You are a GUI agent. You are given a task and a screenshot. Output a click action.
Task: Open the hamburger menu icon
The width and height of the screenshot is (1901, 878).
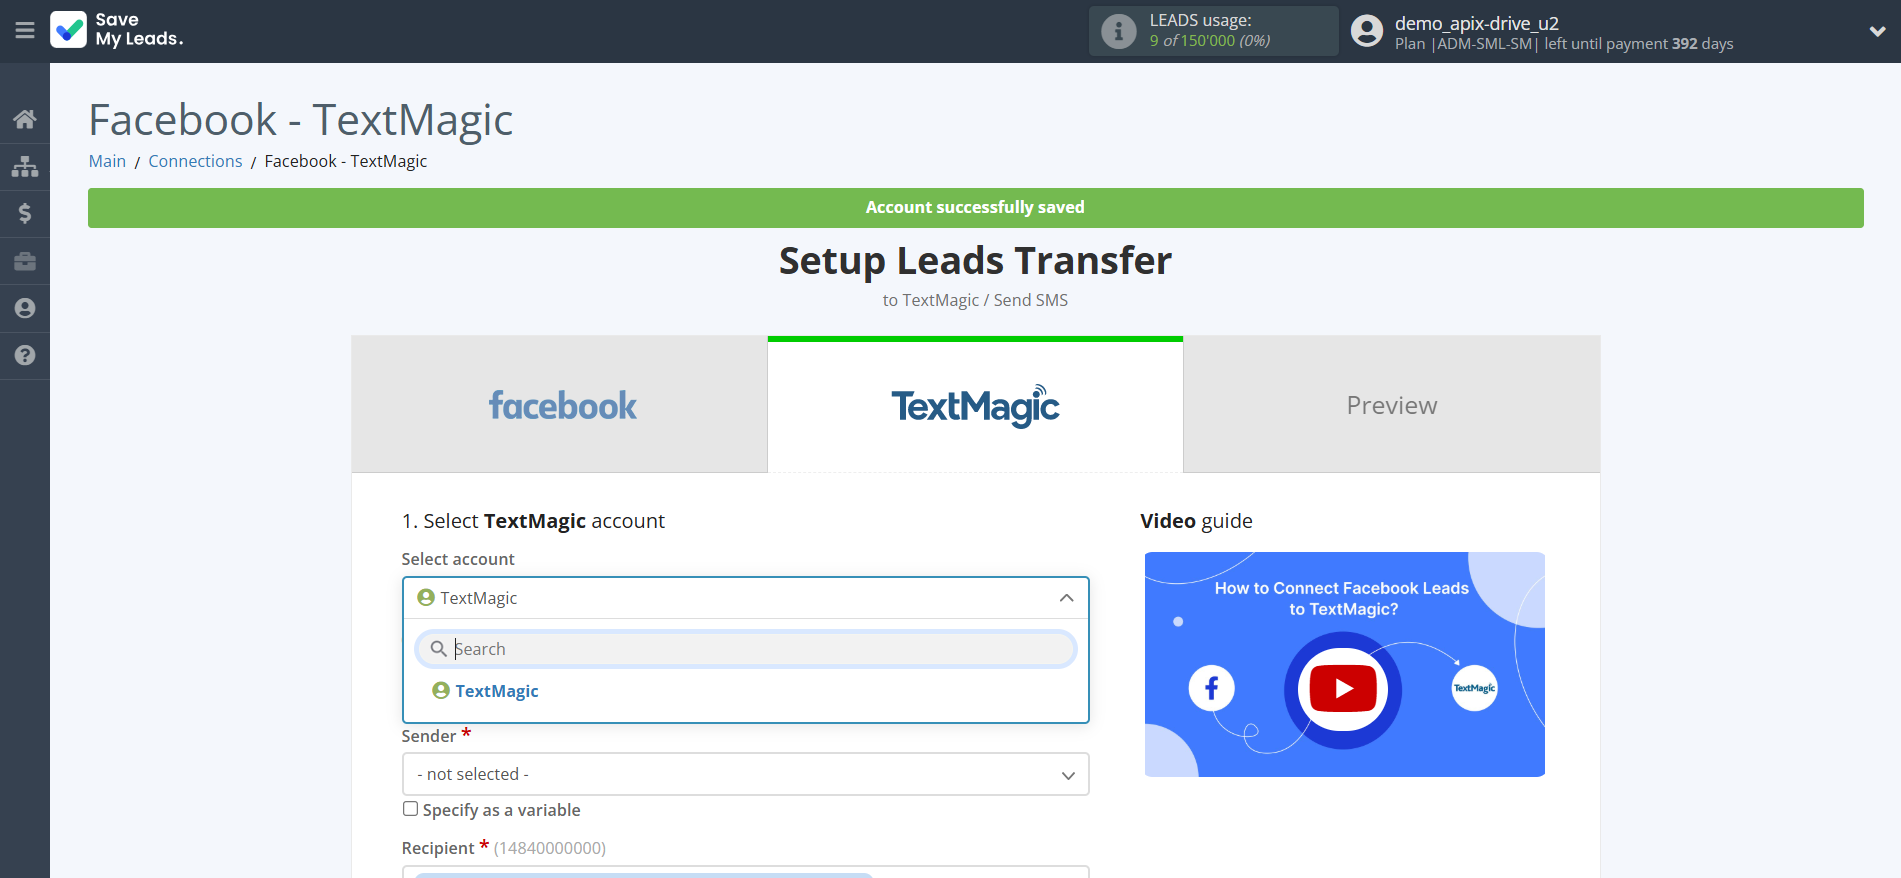25,31
